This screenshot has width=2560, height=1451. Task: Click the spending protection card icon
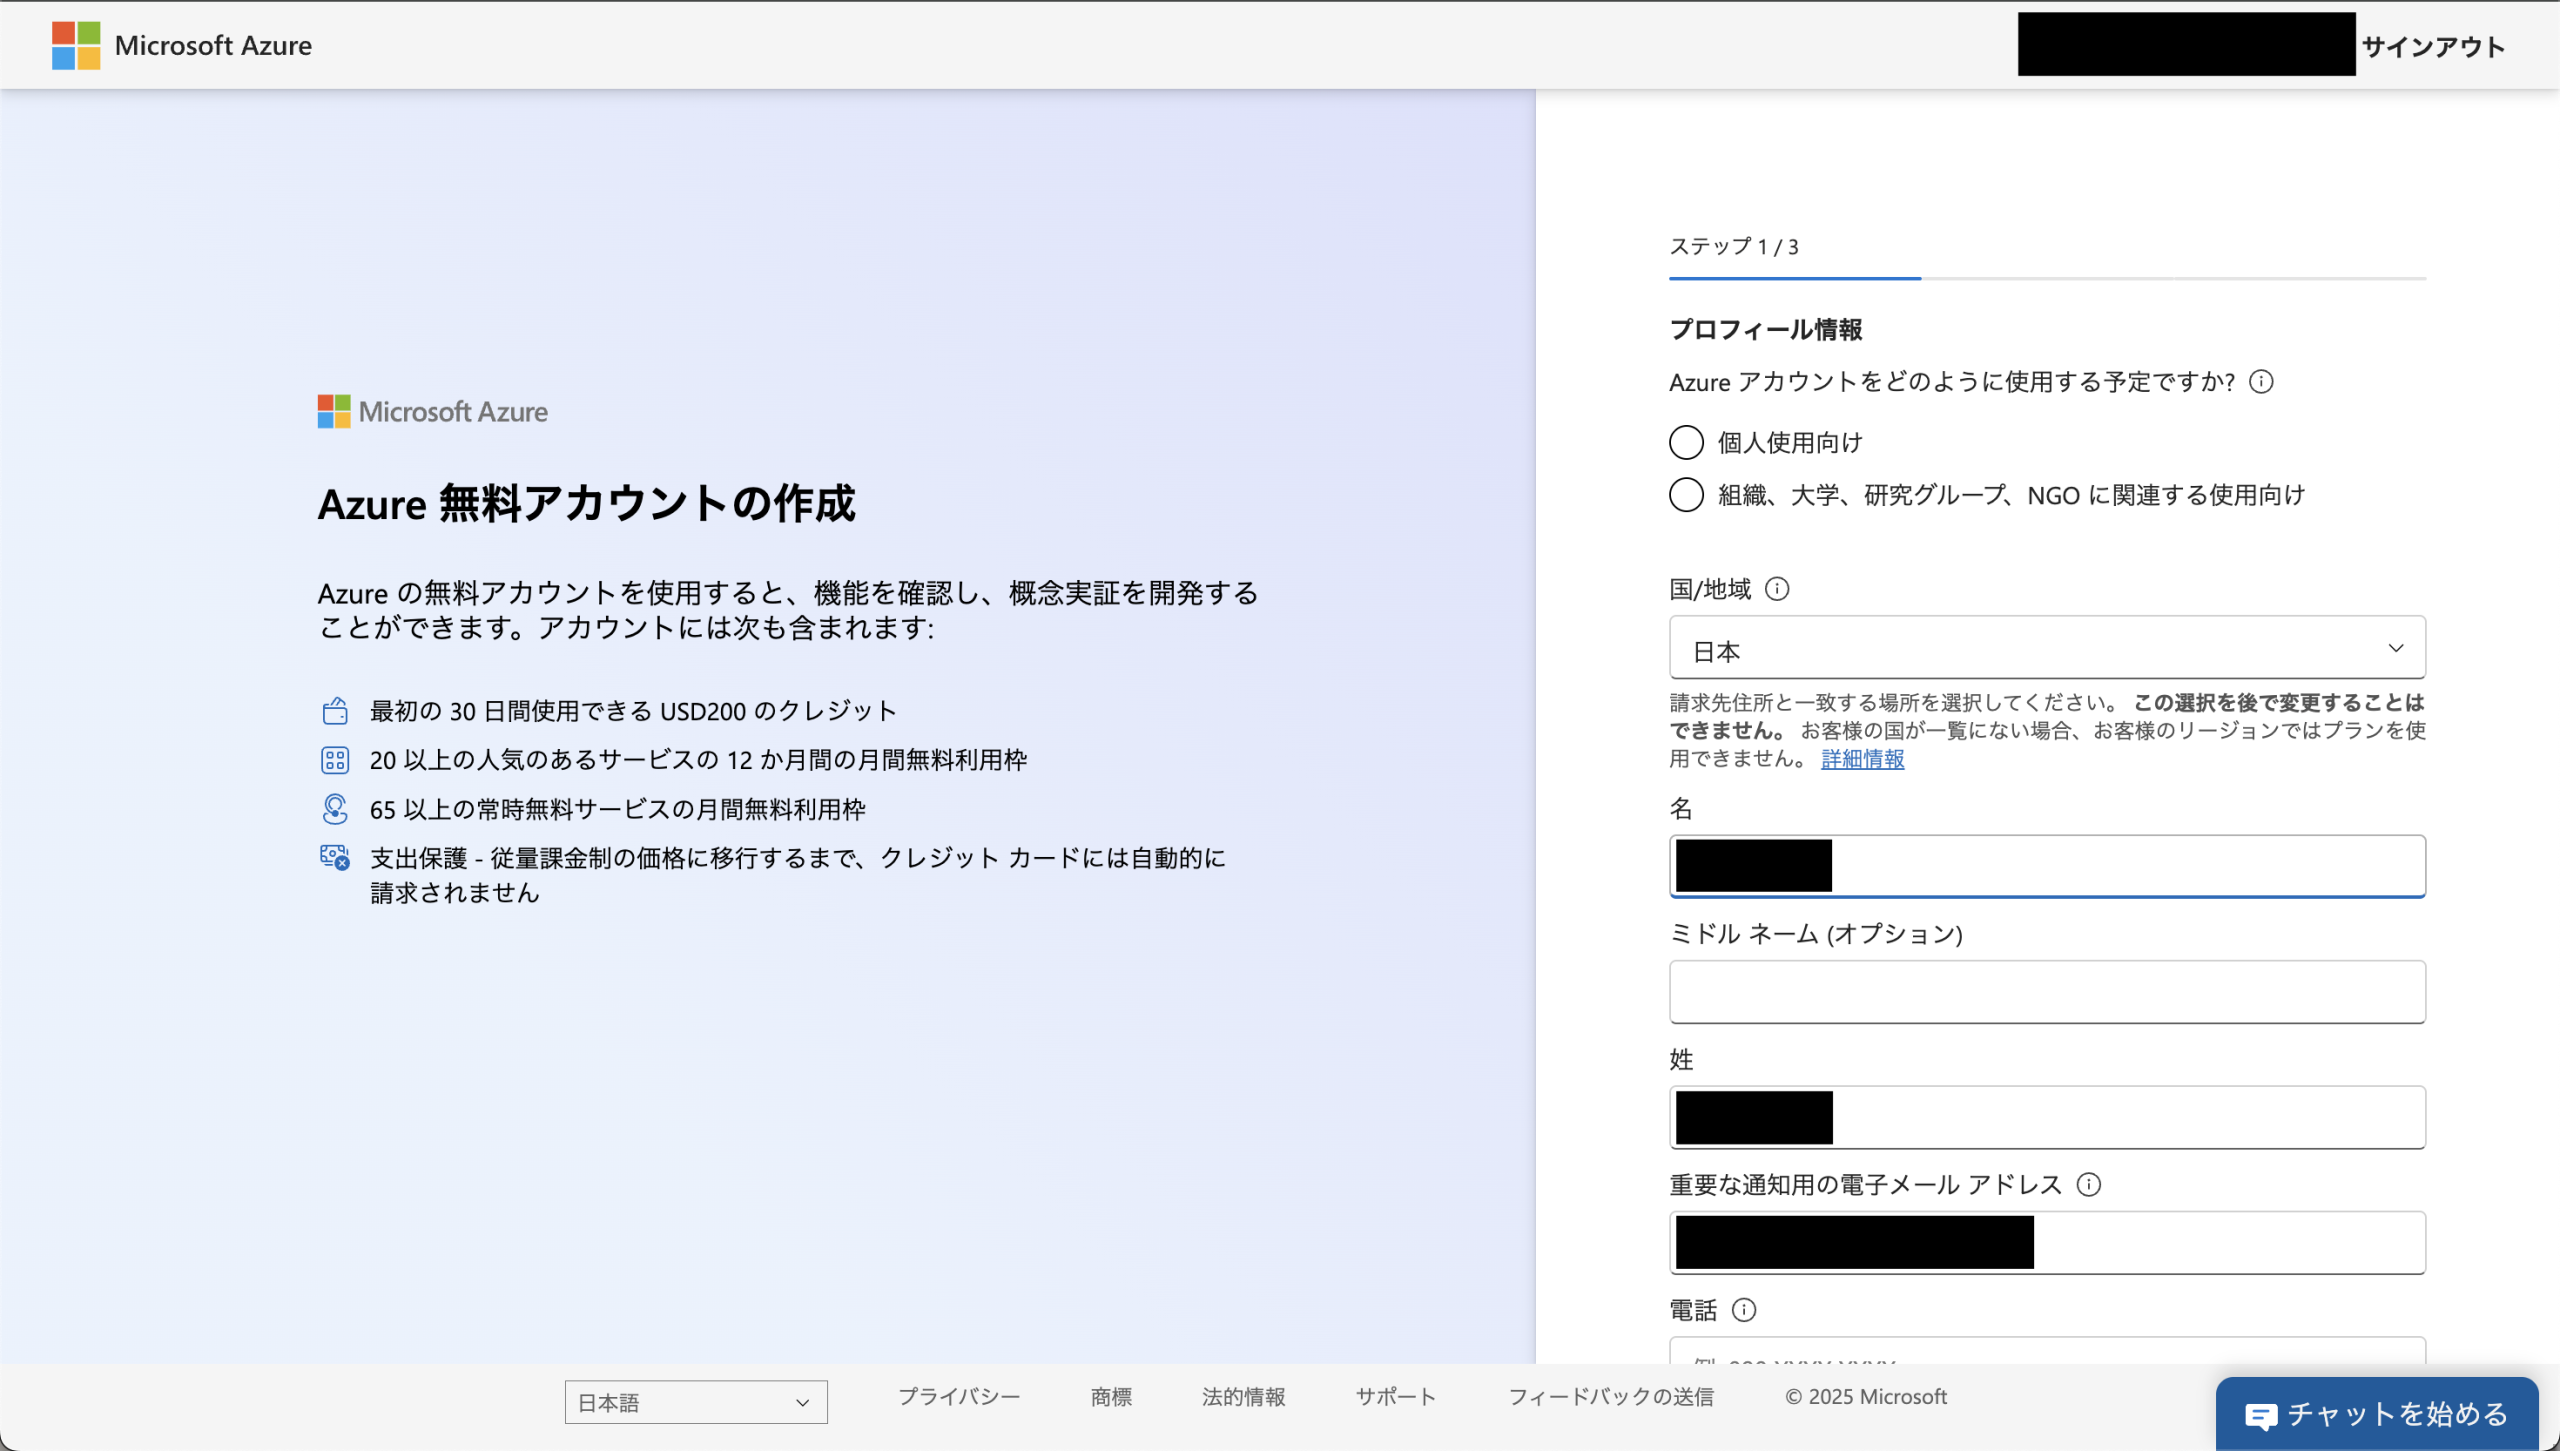335,858
